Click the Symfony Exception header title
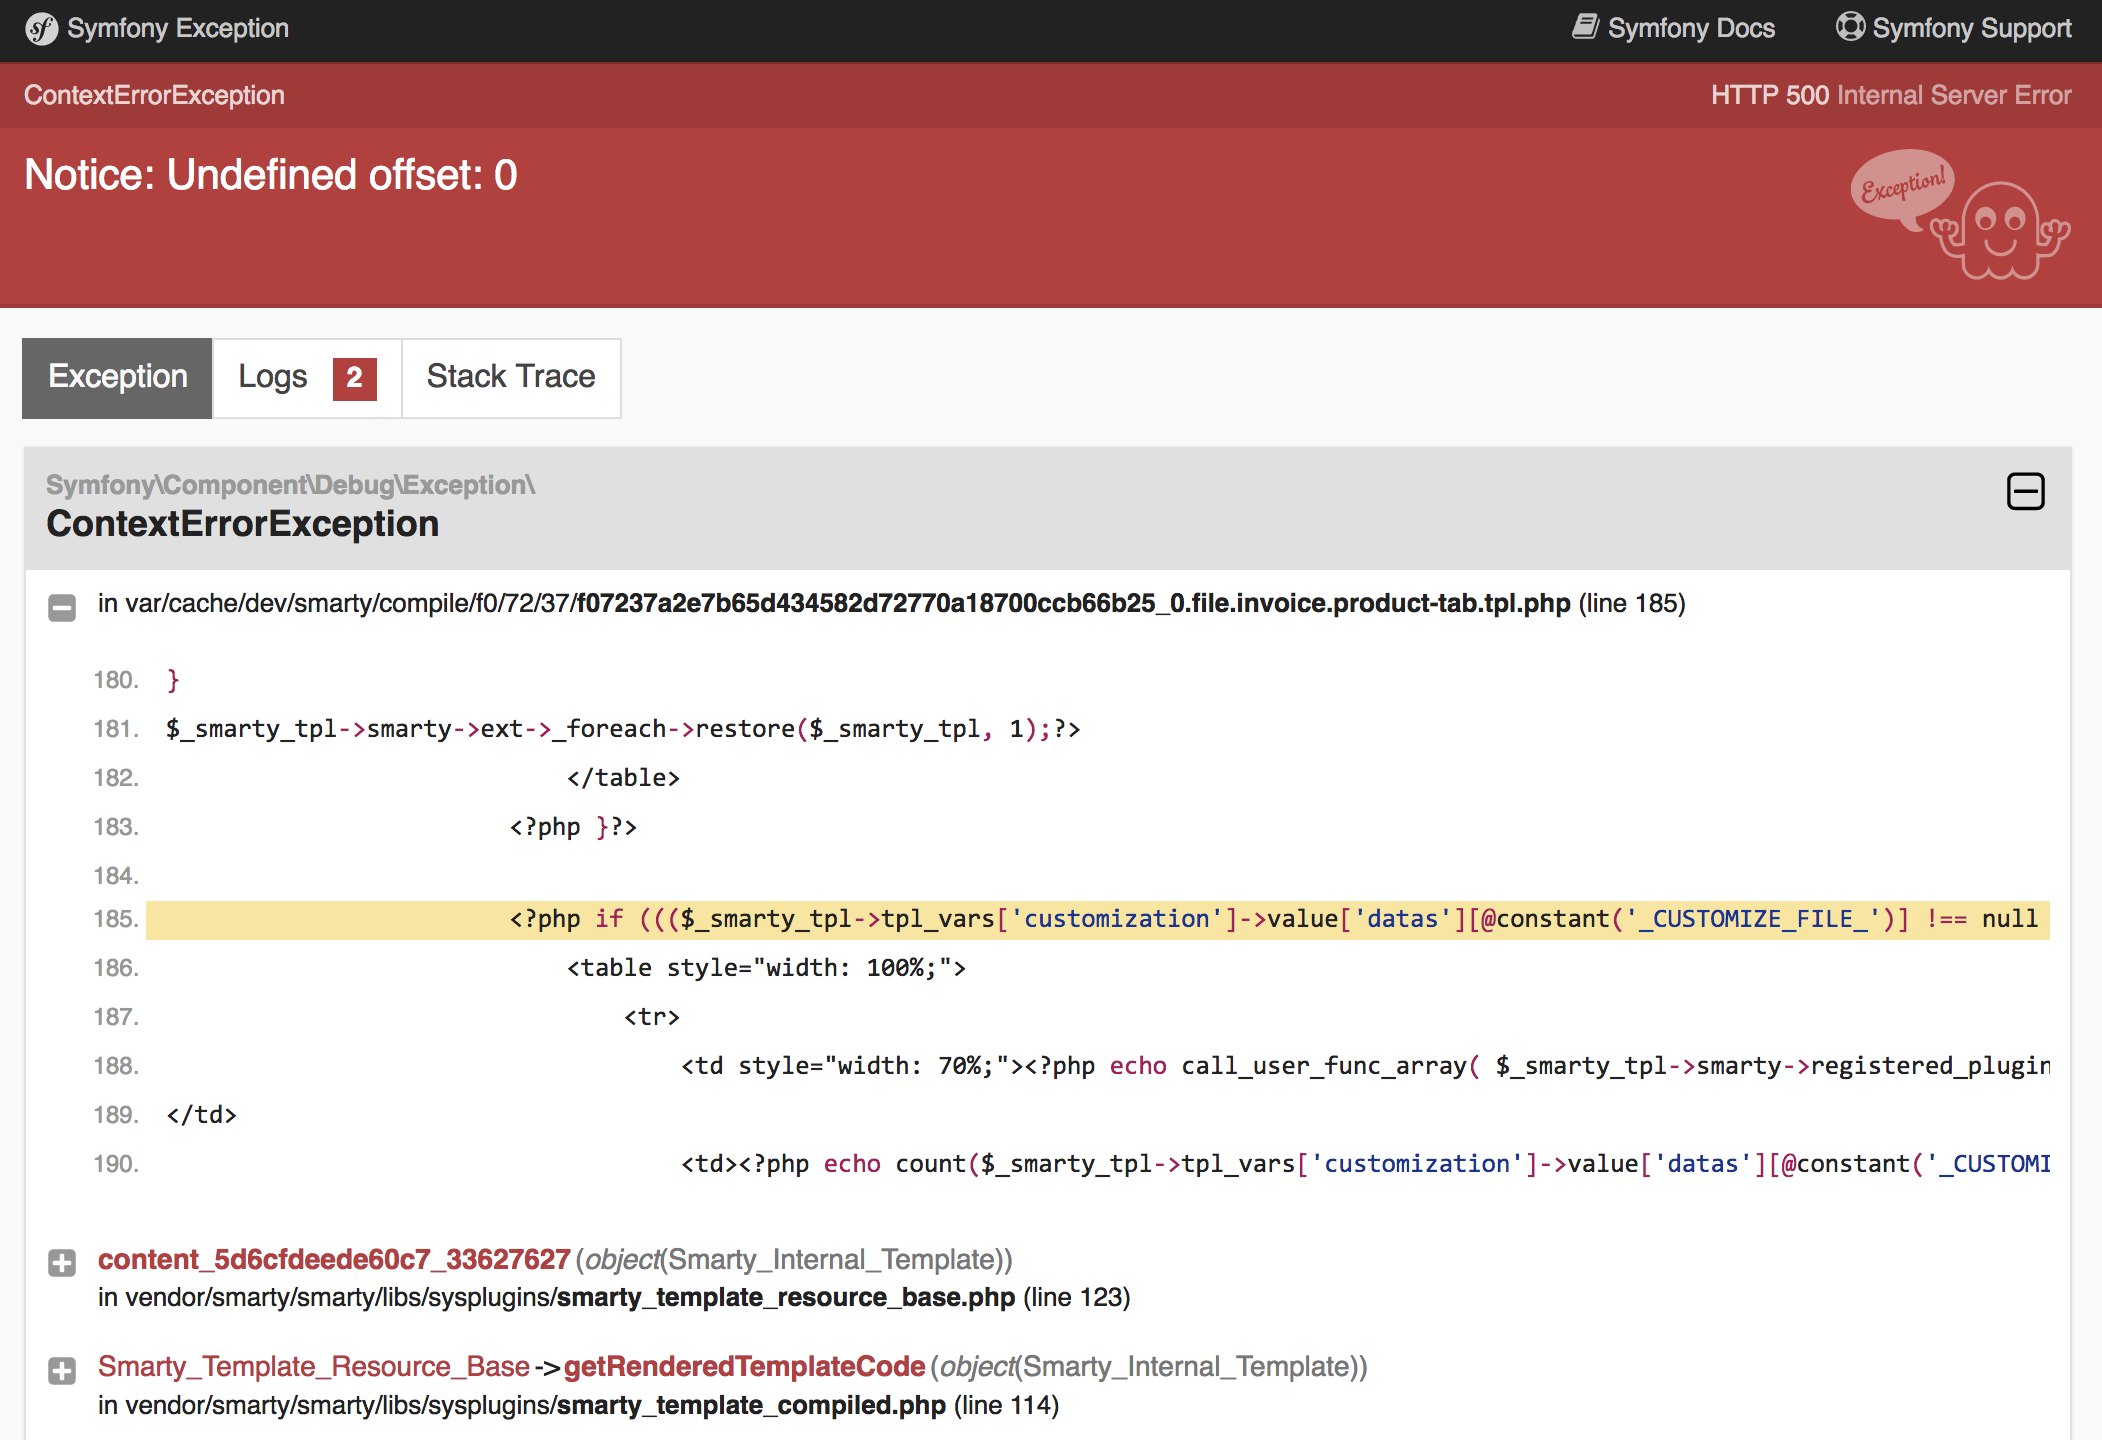 (x=178, y=28)
